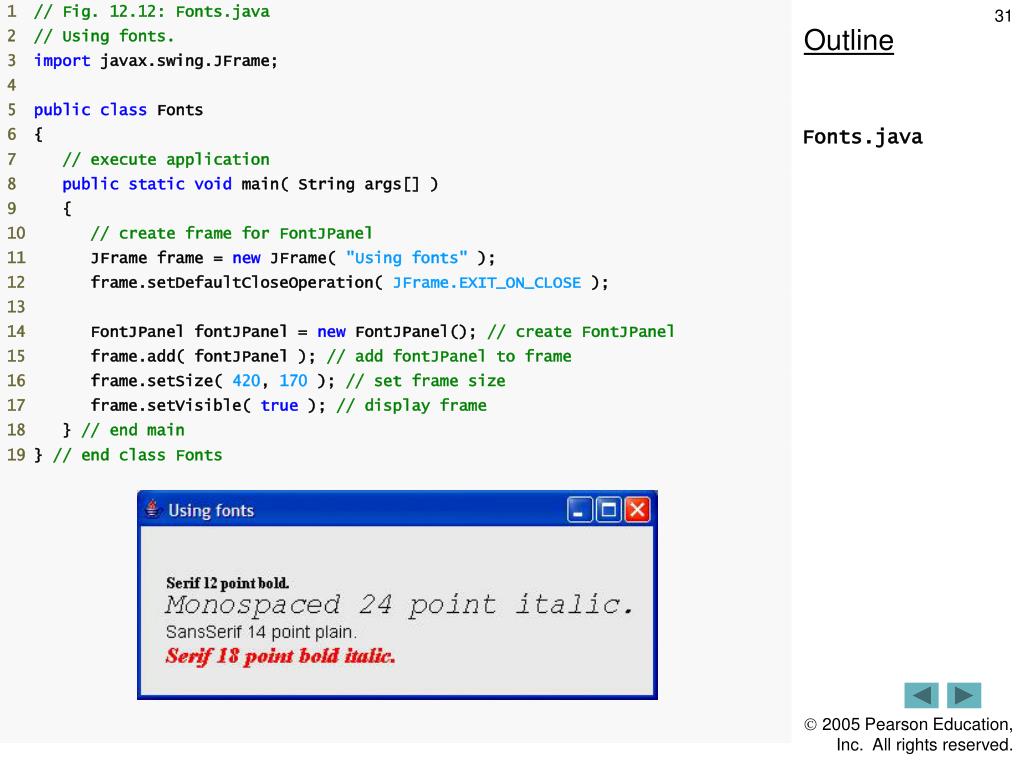Click the number 170 in setSize call
This screenshot has width=1024, height=768.
293,381
